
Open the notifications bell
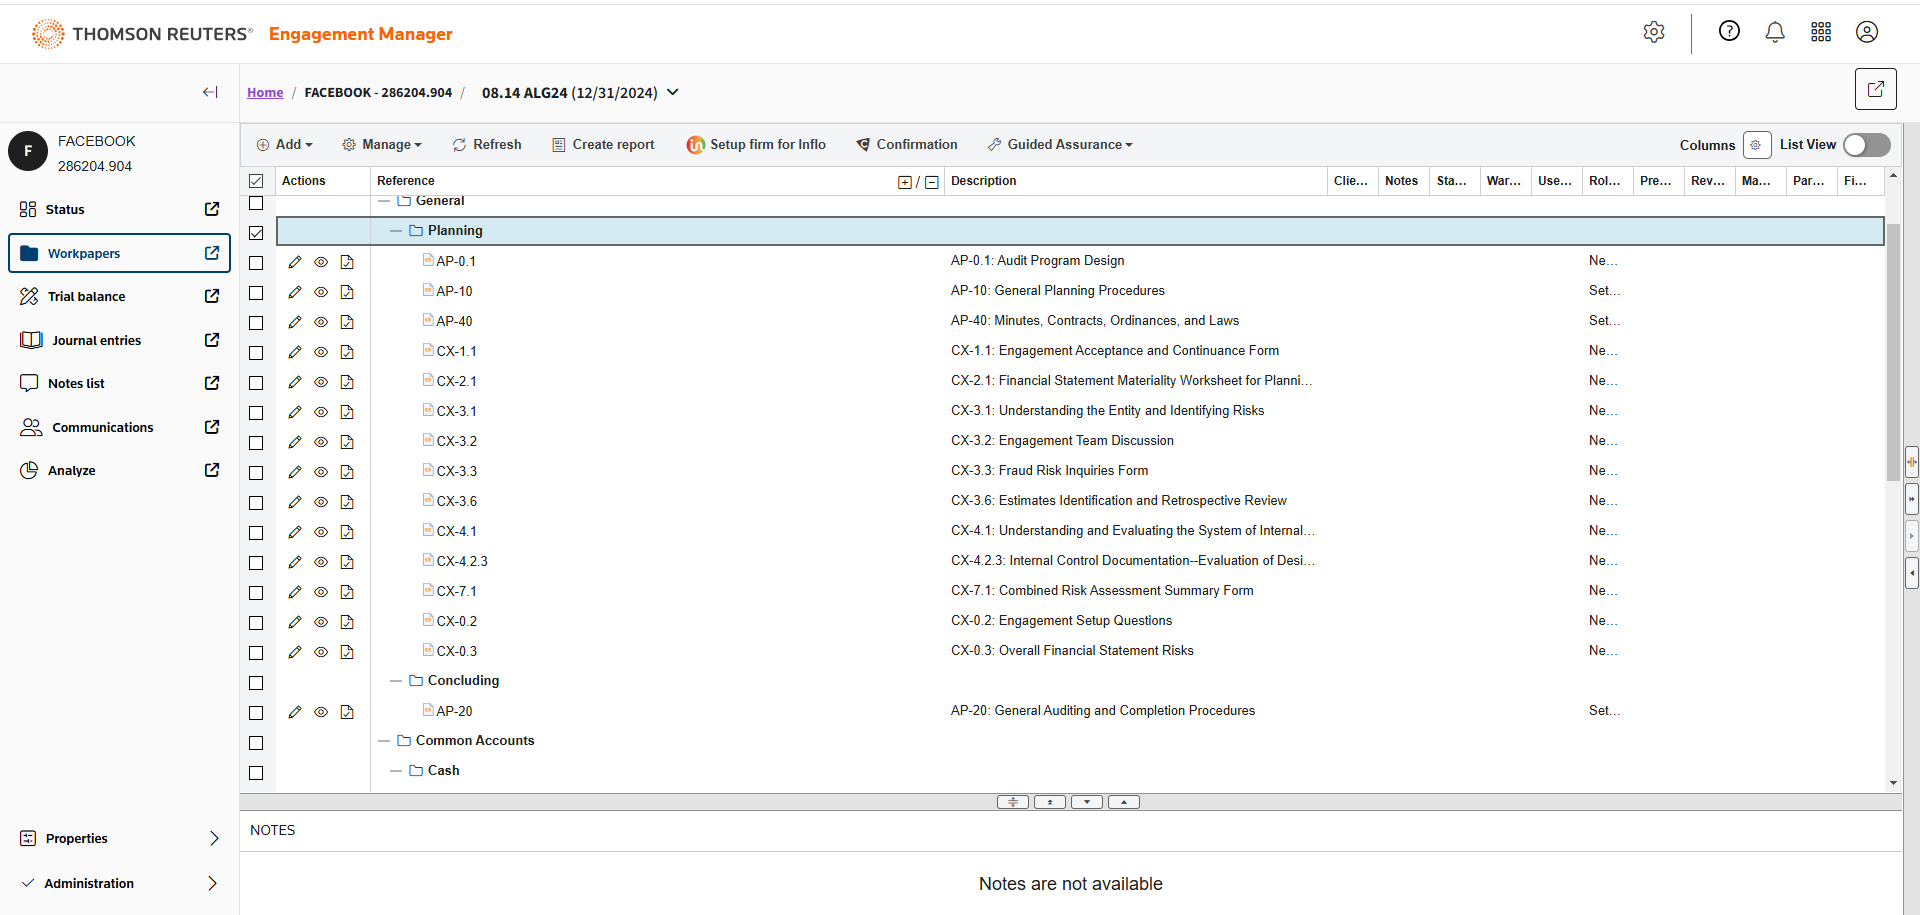point(1775,32)
